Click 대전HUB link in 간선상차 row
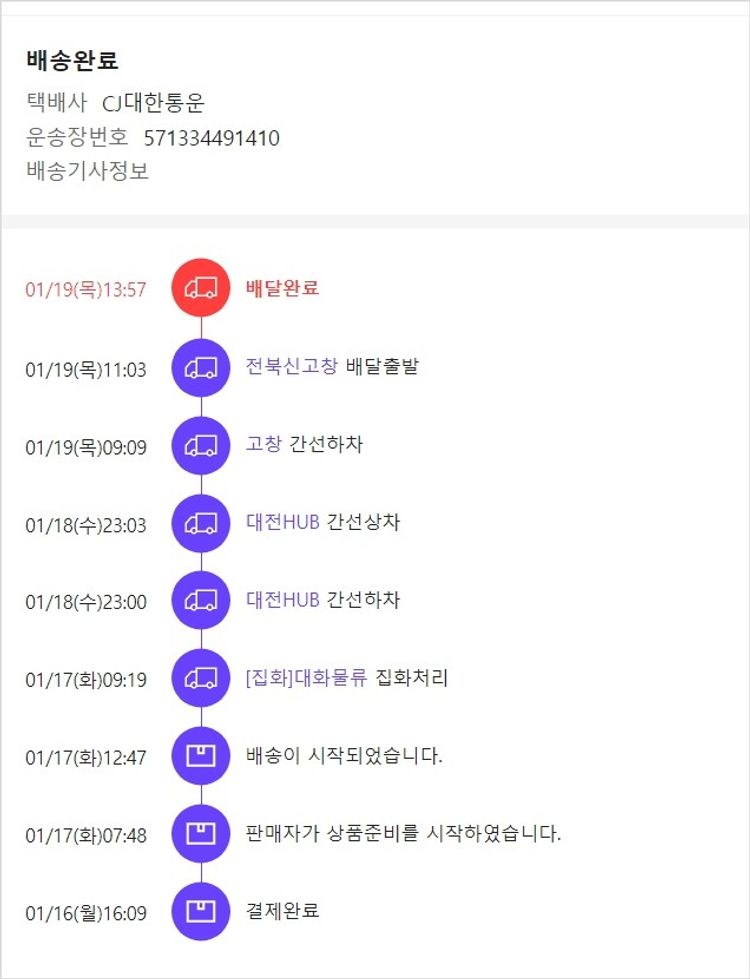The height and width of the screenshot is (979, 750). click(282, 522)
